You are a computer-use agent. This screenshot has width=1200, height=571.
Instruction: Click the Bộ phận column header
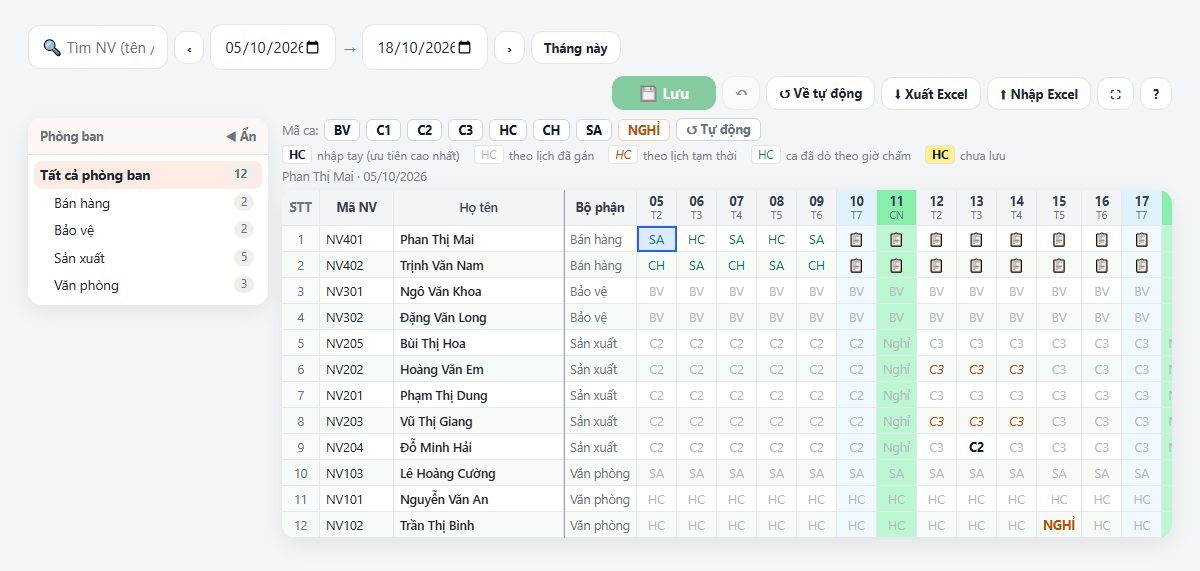tap(600, 208)
